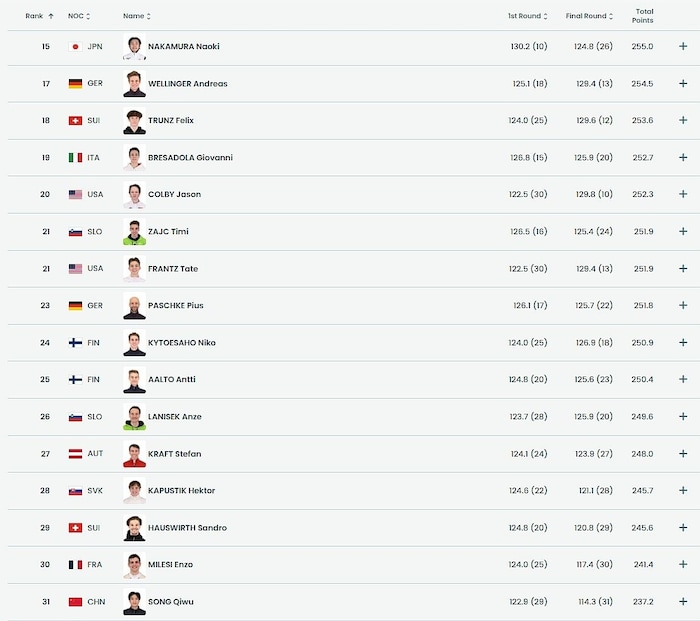700x621 pixels.
Task: Click Italy flag next to BRESADOLA
Action: (x=75, y=158)
